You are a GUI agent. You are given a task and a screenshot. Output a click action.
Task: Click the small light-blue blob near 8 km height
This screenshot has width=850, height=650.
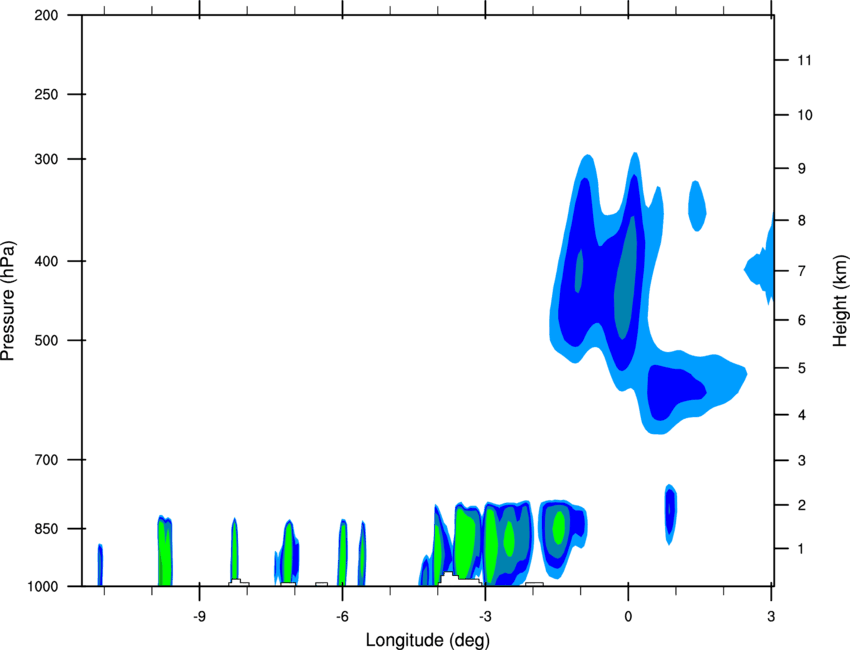(x=697, y=206)
